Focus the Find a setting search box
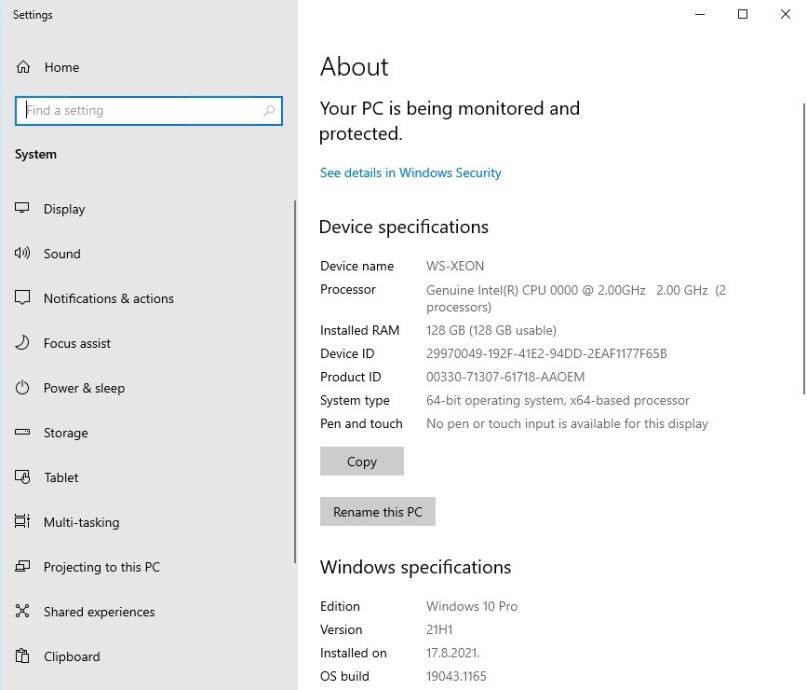Viewport: 807px width, 690px height. click(x=140, y=111)
